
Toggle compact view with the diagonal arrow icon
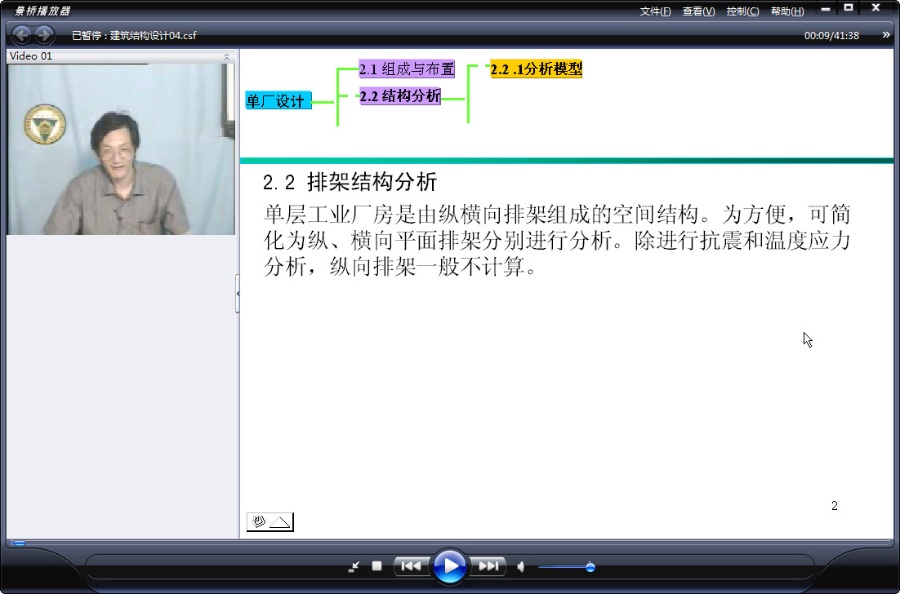click(x=354, y=566)
